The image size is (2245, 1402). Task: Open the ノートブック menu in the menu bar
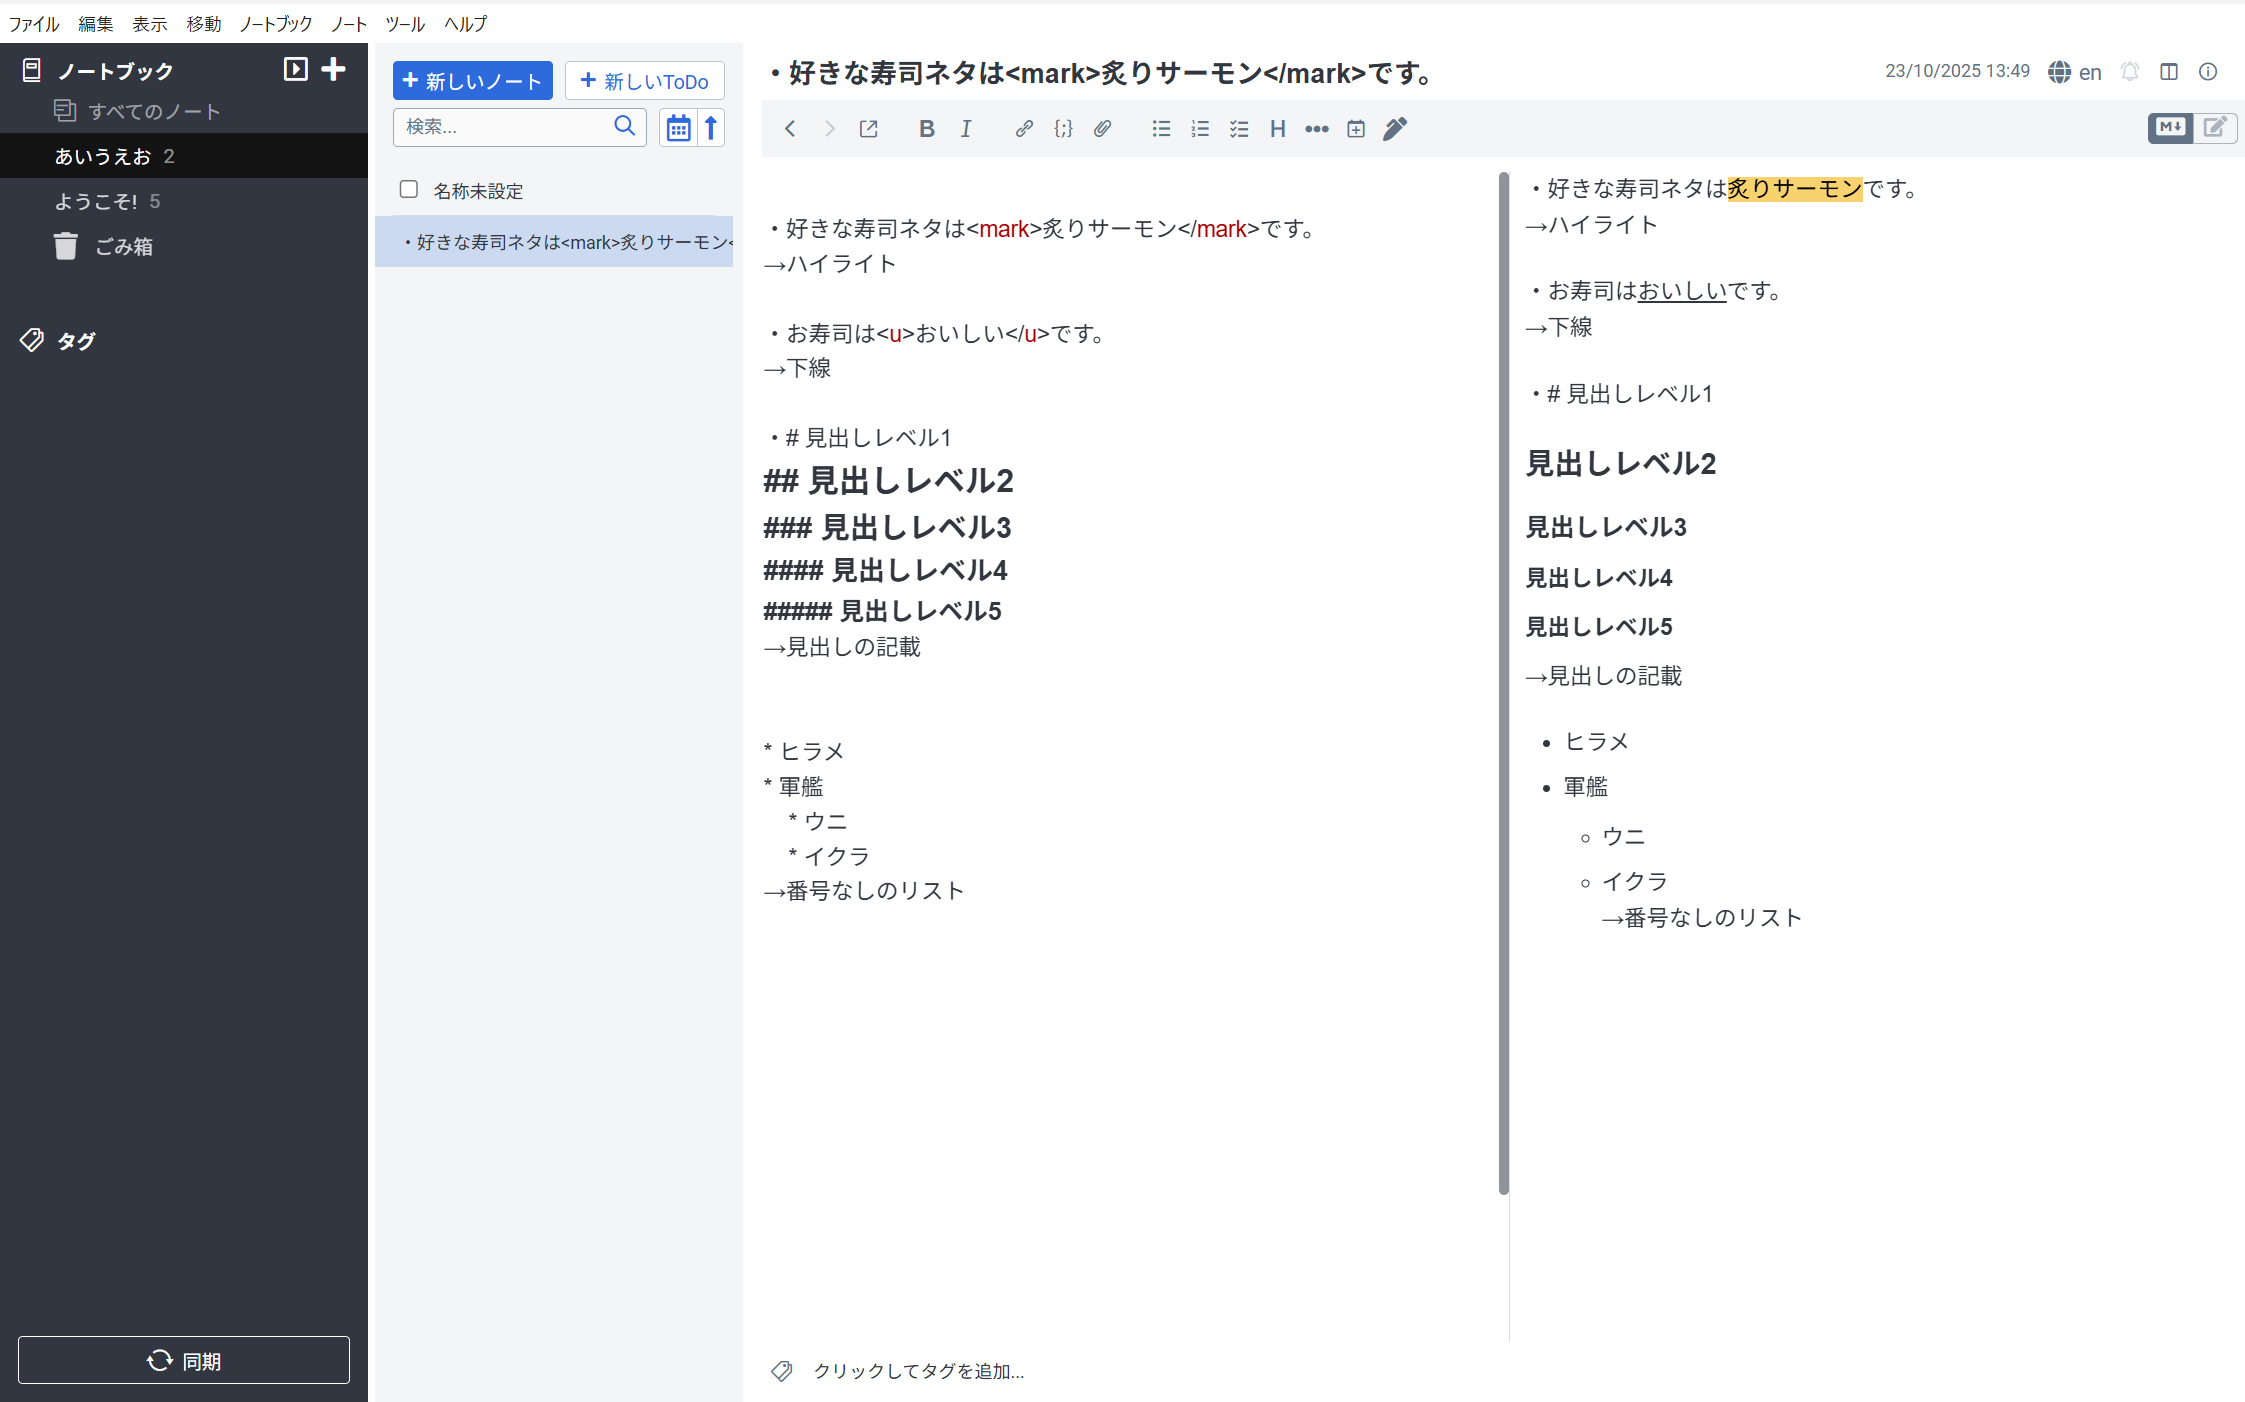[x=275, y=24]
